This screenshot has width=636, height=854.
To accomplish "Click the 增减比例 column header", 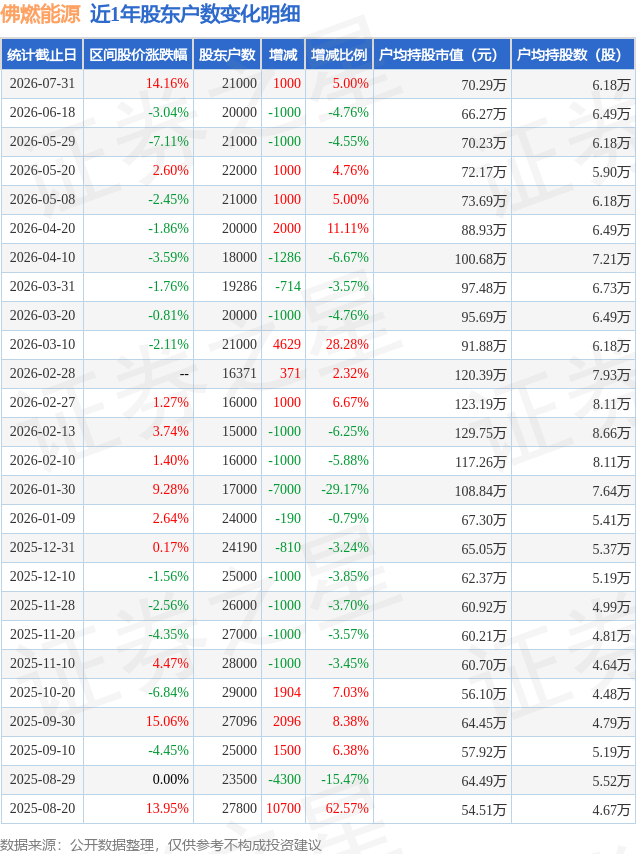I will point(339,54).
